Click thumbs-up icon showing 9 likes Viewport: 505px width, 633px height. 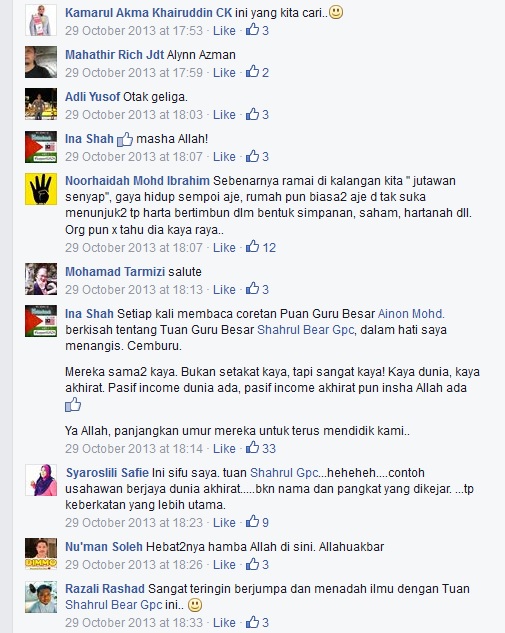(x=252, y=521)
